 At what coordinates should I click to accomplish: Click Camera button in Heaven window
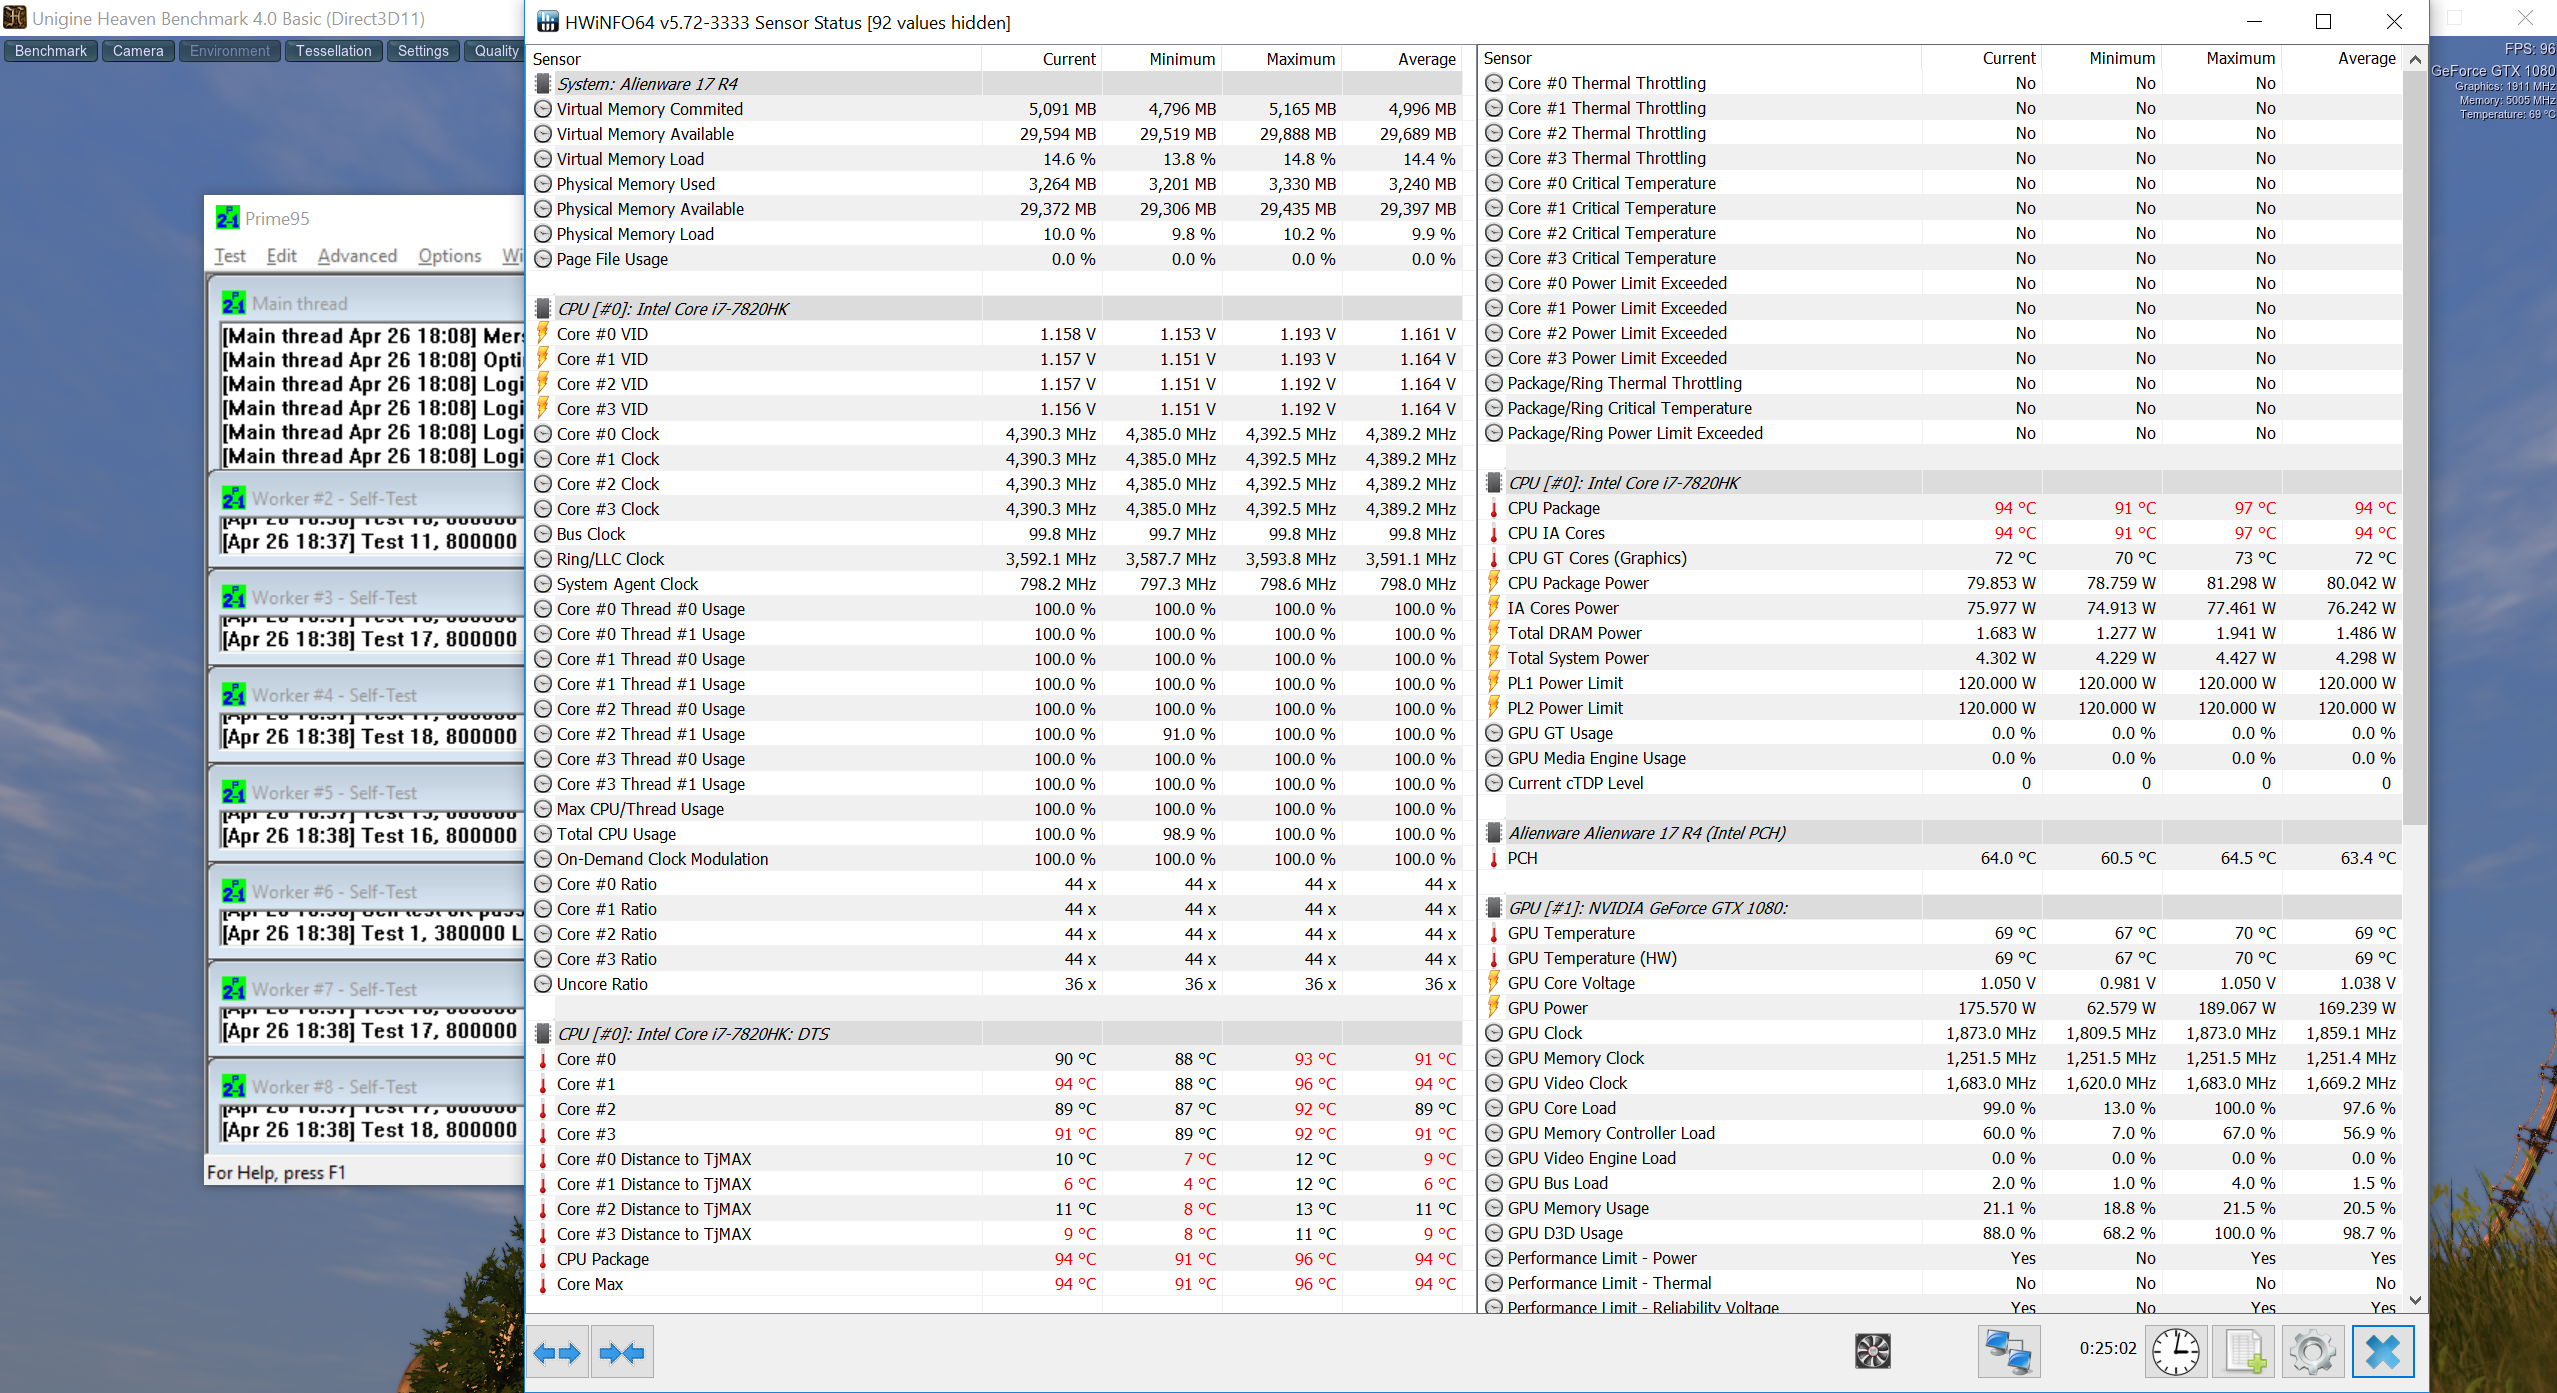click(x=138, y=50)
